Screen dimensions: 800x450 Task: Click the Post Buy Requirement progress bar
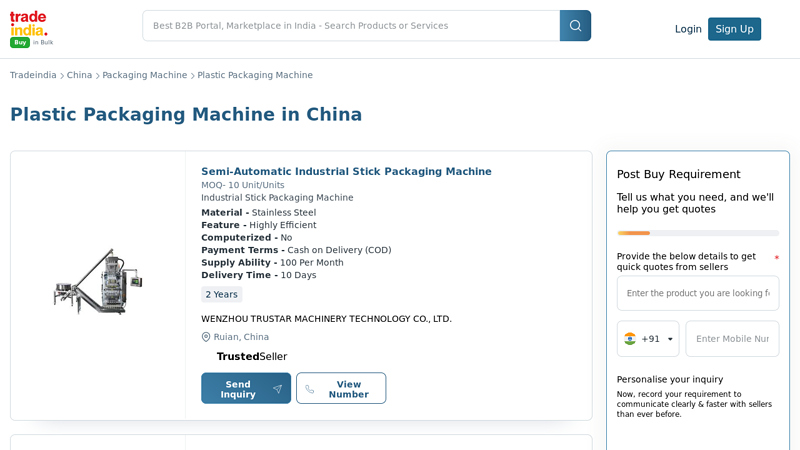(697, 233)
